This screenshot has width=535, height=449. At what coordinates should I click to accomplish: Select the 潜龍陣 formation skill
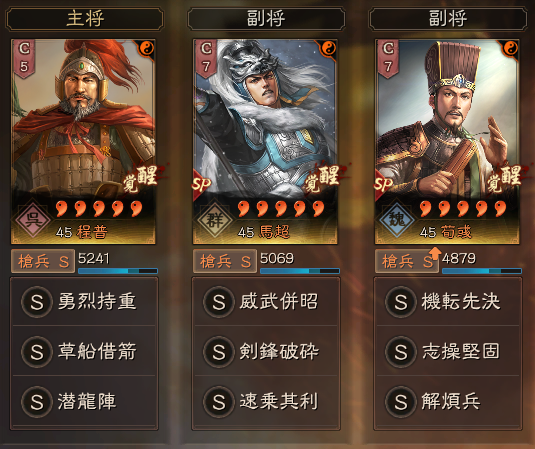point(84,401)
